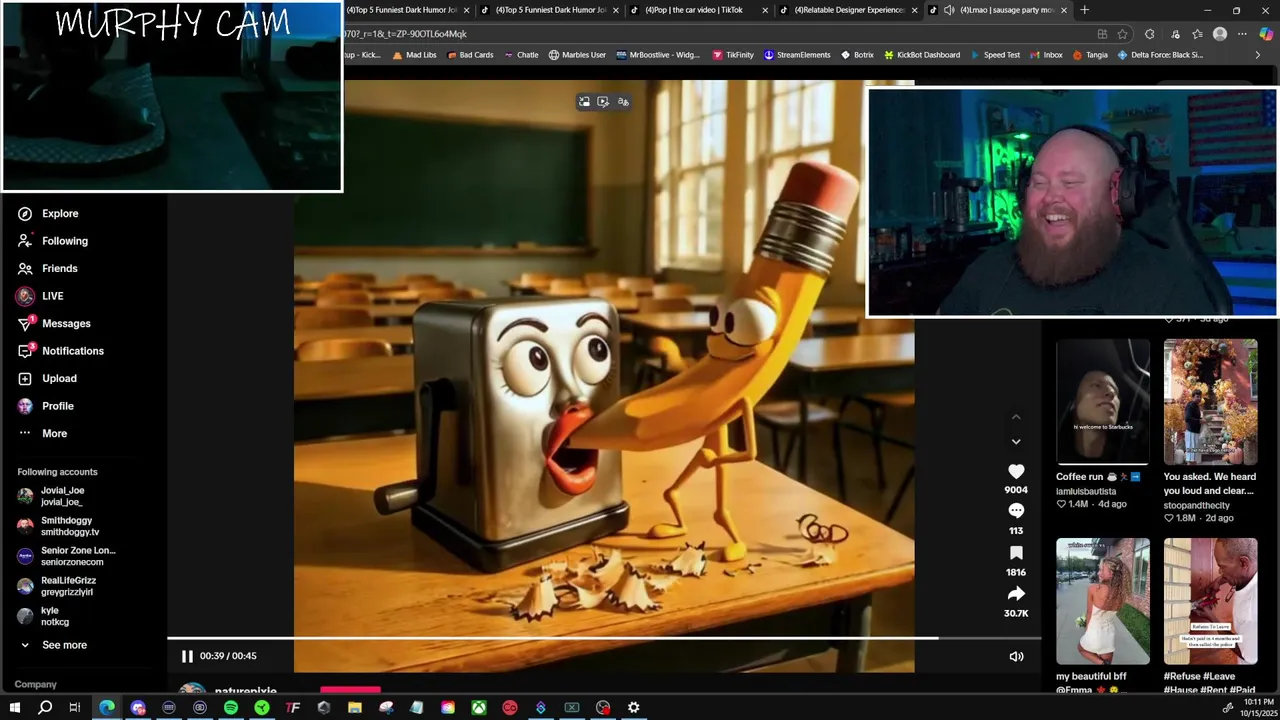The width and height of the screenshot is (1280, 720).
Task: Mute the audio-playing tab via speaker icon
Action: pyautogui.click(x=949, y=10)
